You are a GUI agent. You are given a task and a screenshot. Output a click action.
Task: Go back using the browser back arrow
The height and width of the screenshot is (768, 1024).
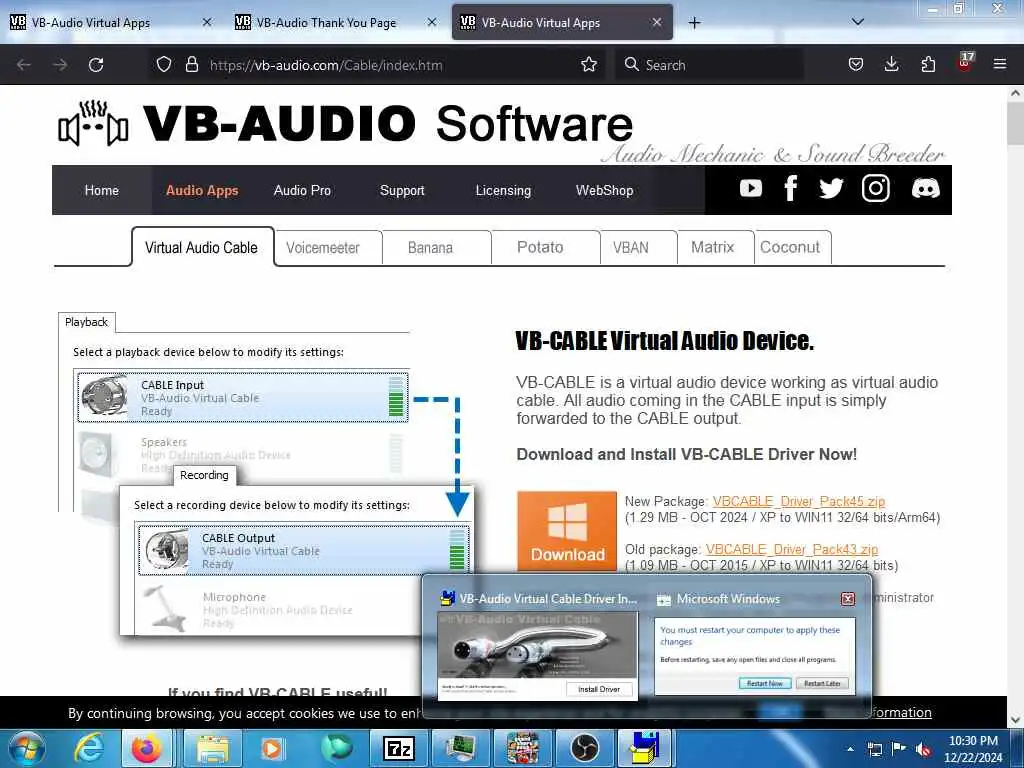(x=24, y=65)
